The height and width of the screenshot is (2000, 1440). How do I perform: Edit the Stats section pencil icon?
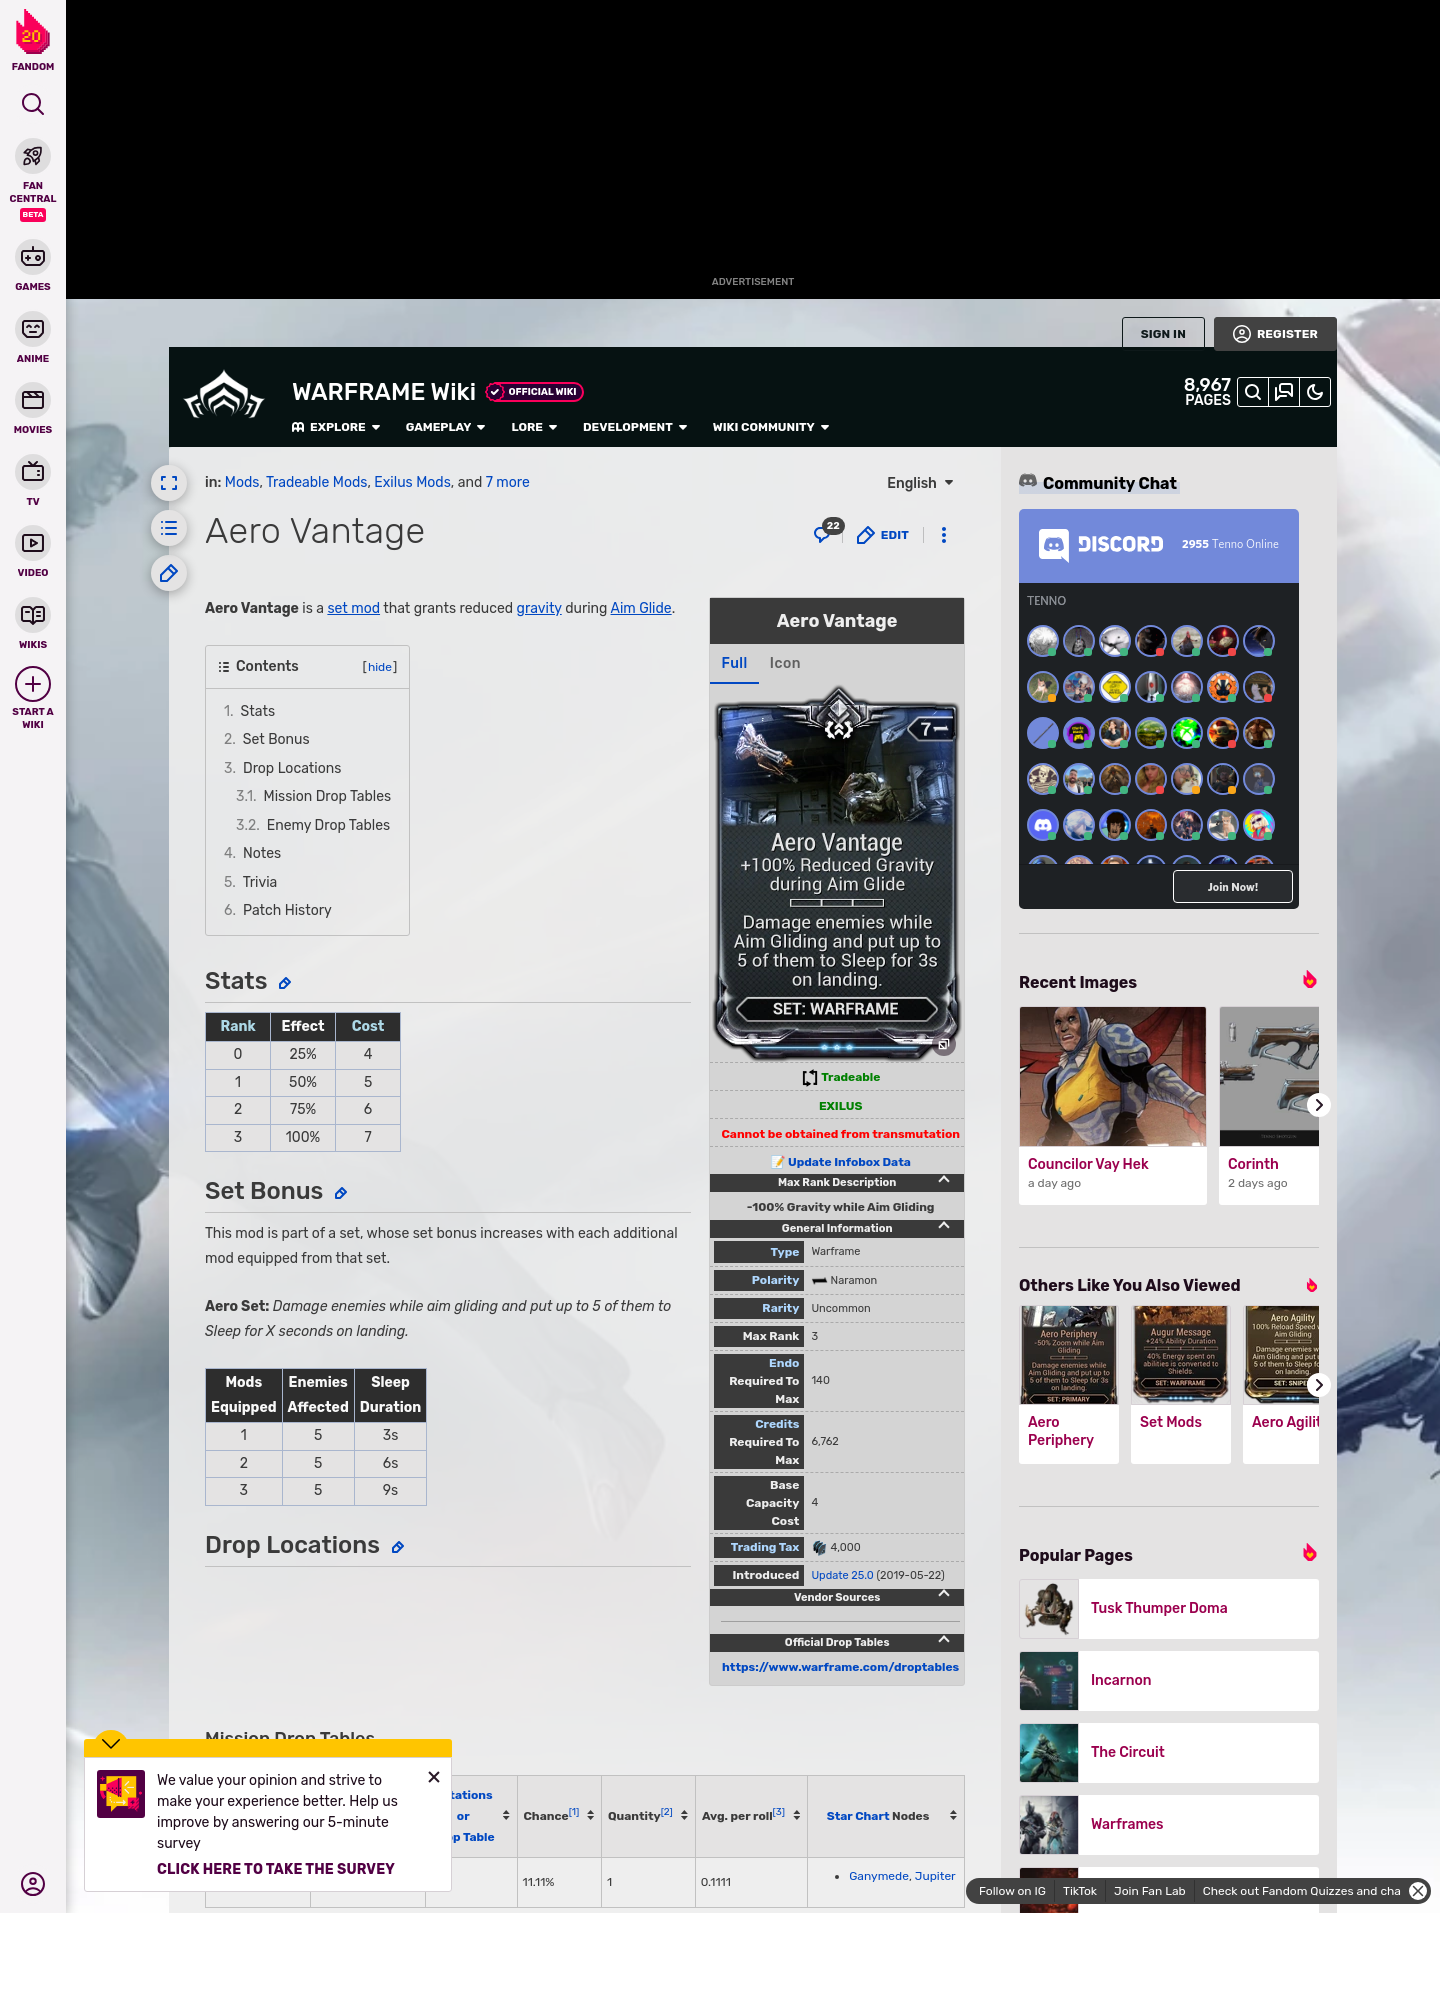click(x=285, y=984)
